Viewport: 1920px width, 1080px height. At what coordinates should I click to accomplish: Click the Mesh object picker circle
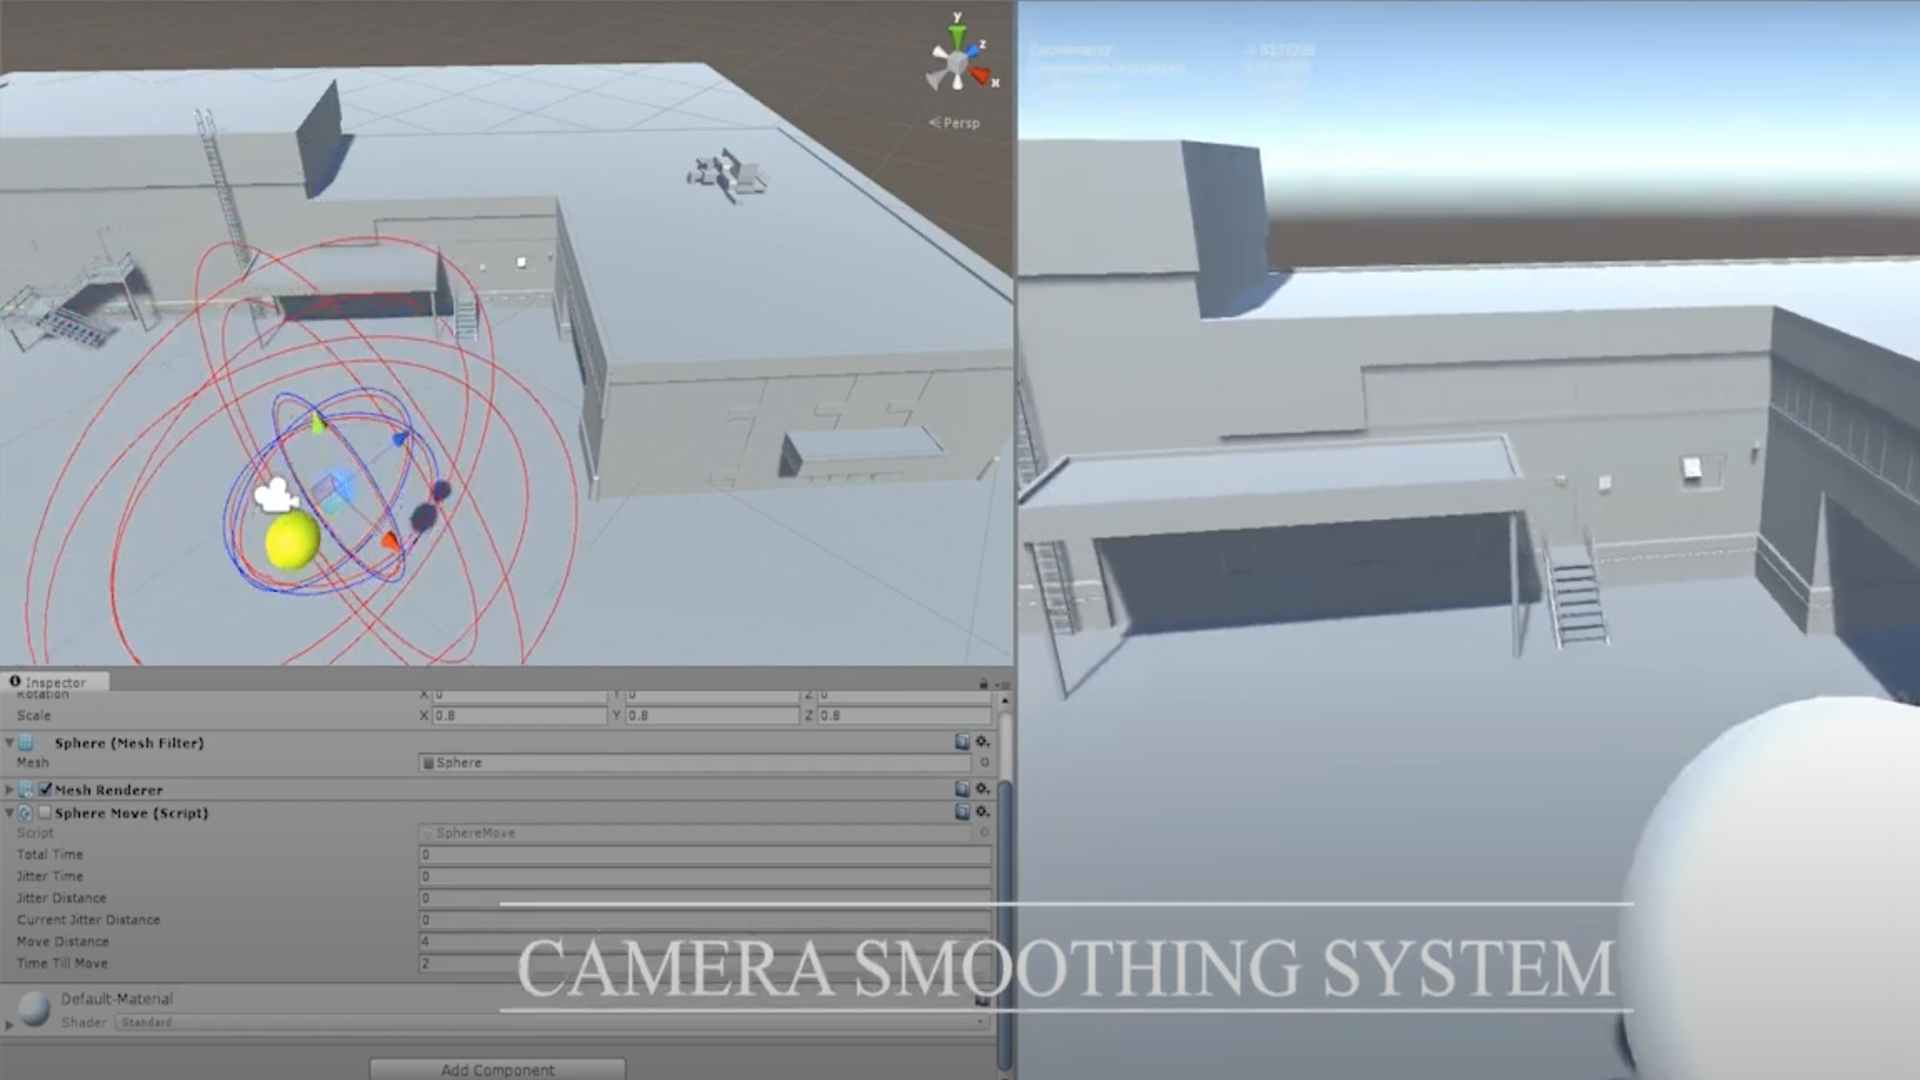(984, 763)
